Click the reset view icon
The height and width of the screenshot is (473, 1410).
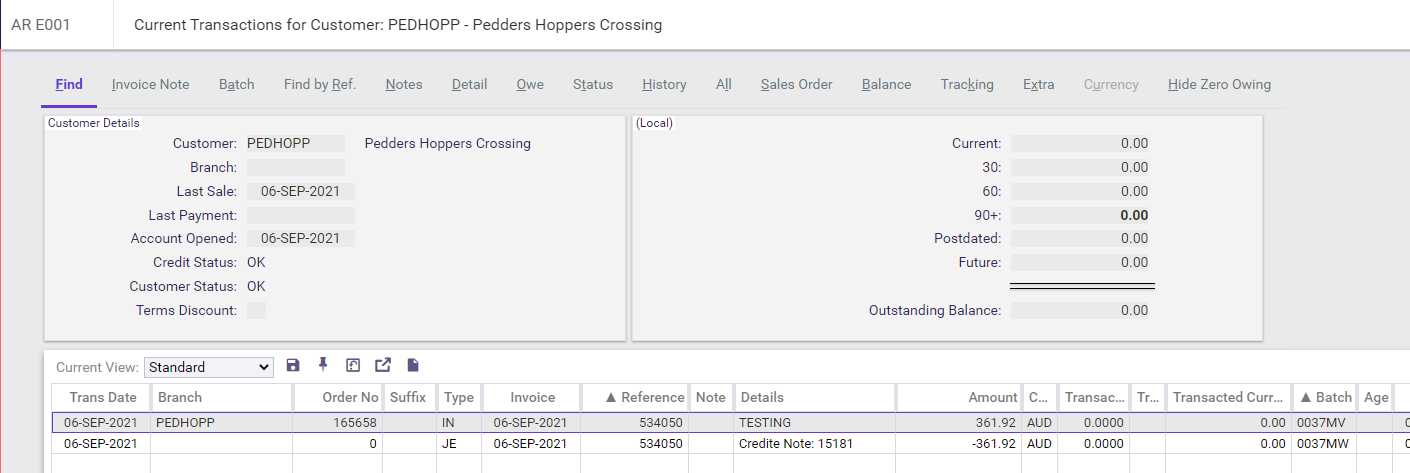coord(352,366)
